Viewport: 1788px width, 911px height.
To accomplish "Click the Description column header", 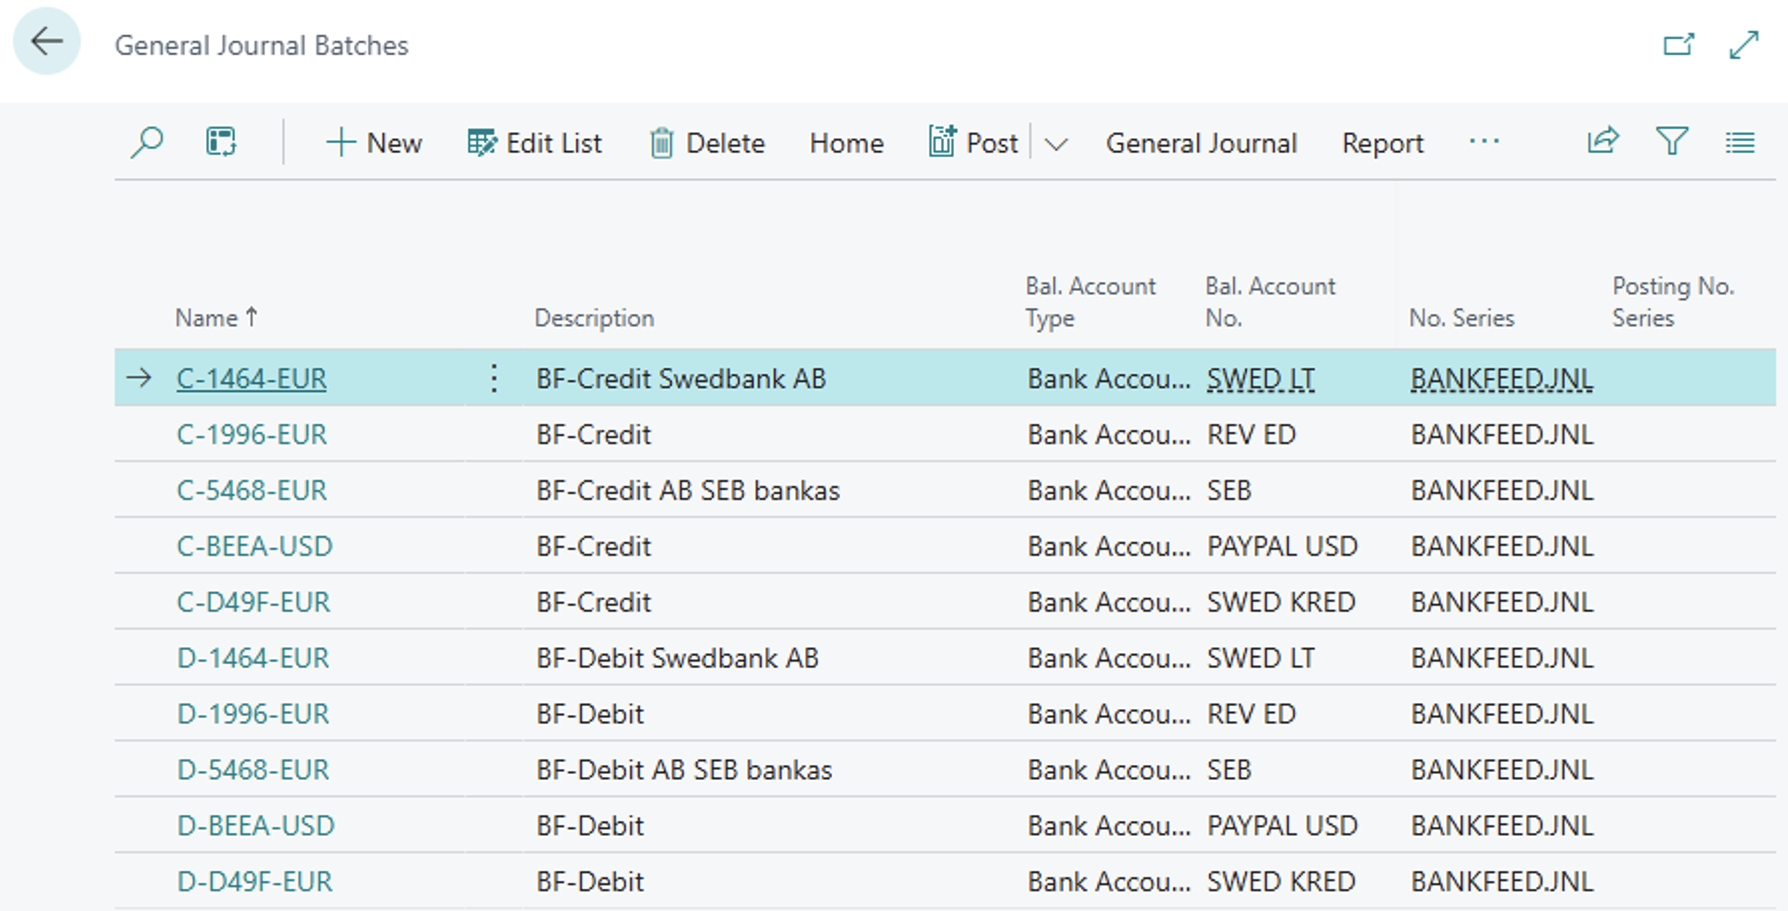I will 594,318.
